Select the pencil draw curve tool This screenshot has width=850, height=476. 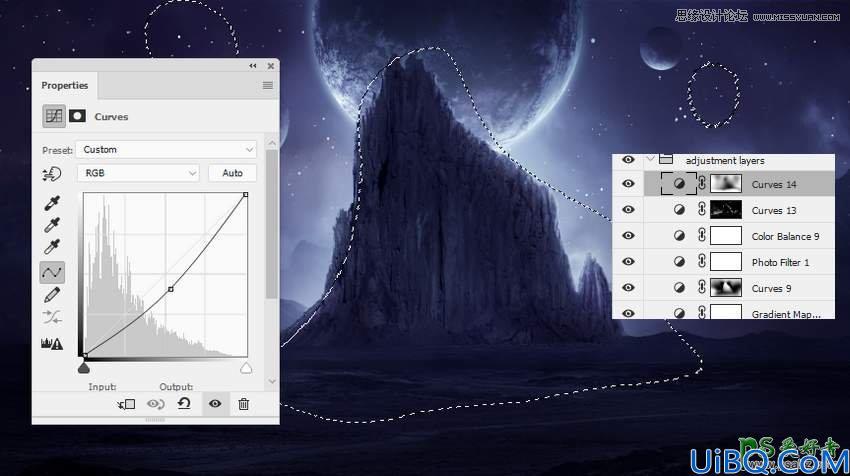point(52,295)
